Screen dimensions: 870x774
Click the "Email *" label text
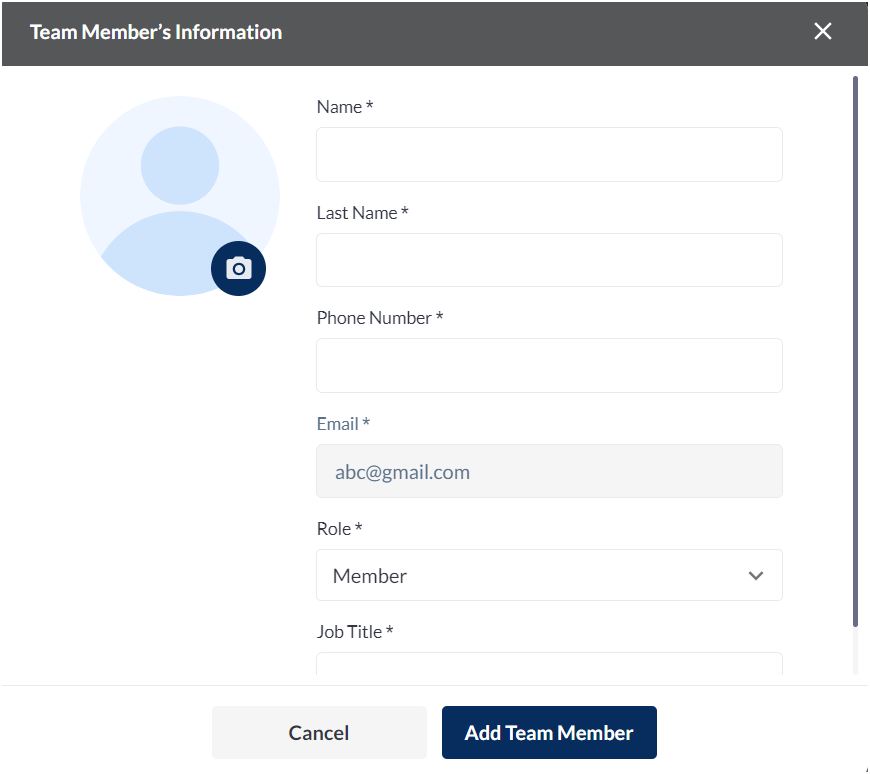343,424
